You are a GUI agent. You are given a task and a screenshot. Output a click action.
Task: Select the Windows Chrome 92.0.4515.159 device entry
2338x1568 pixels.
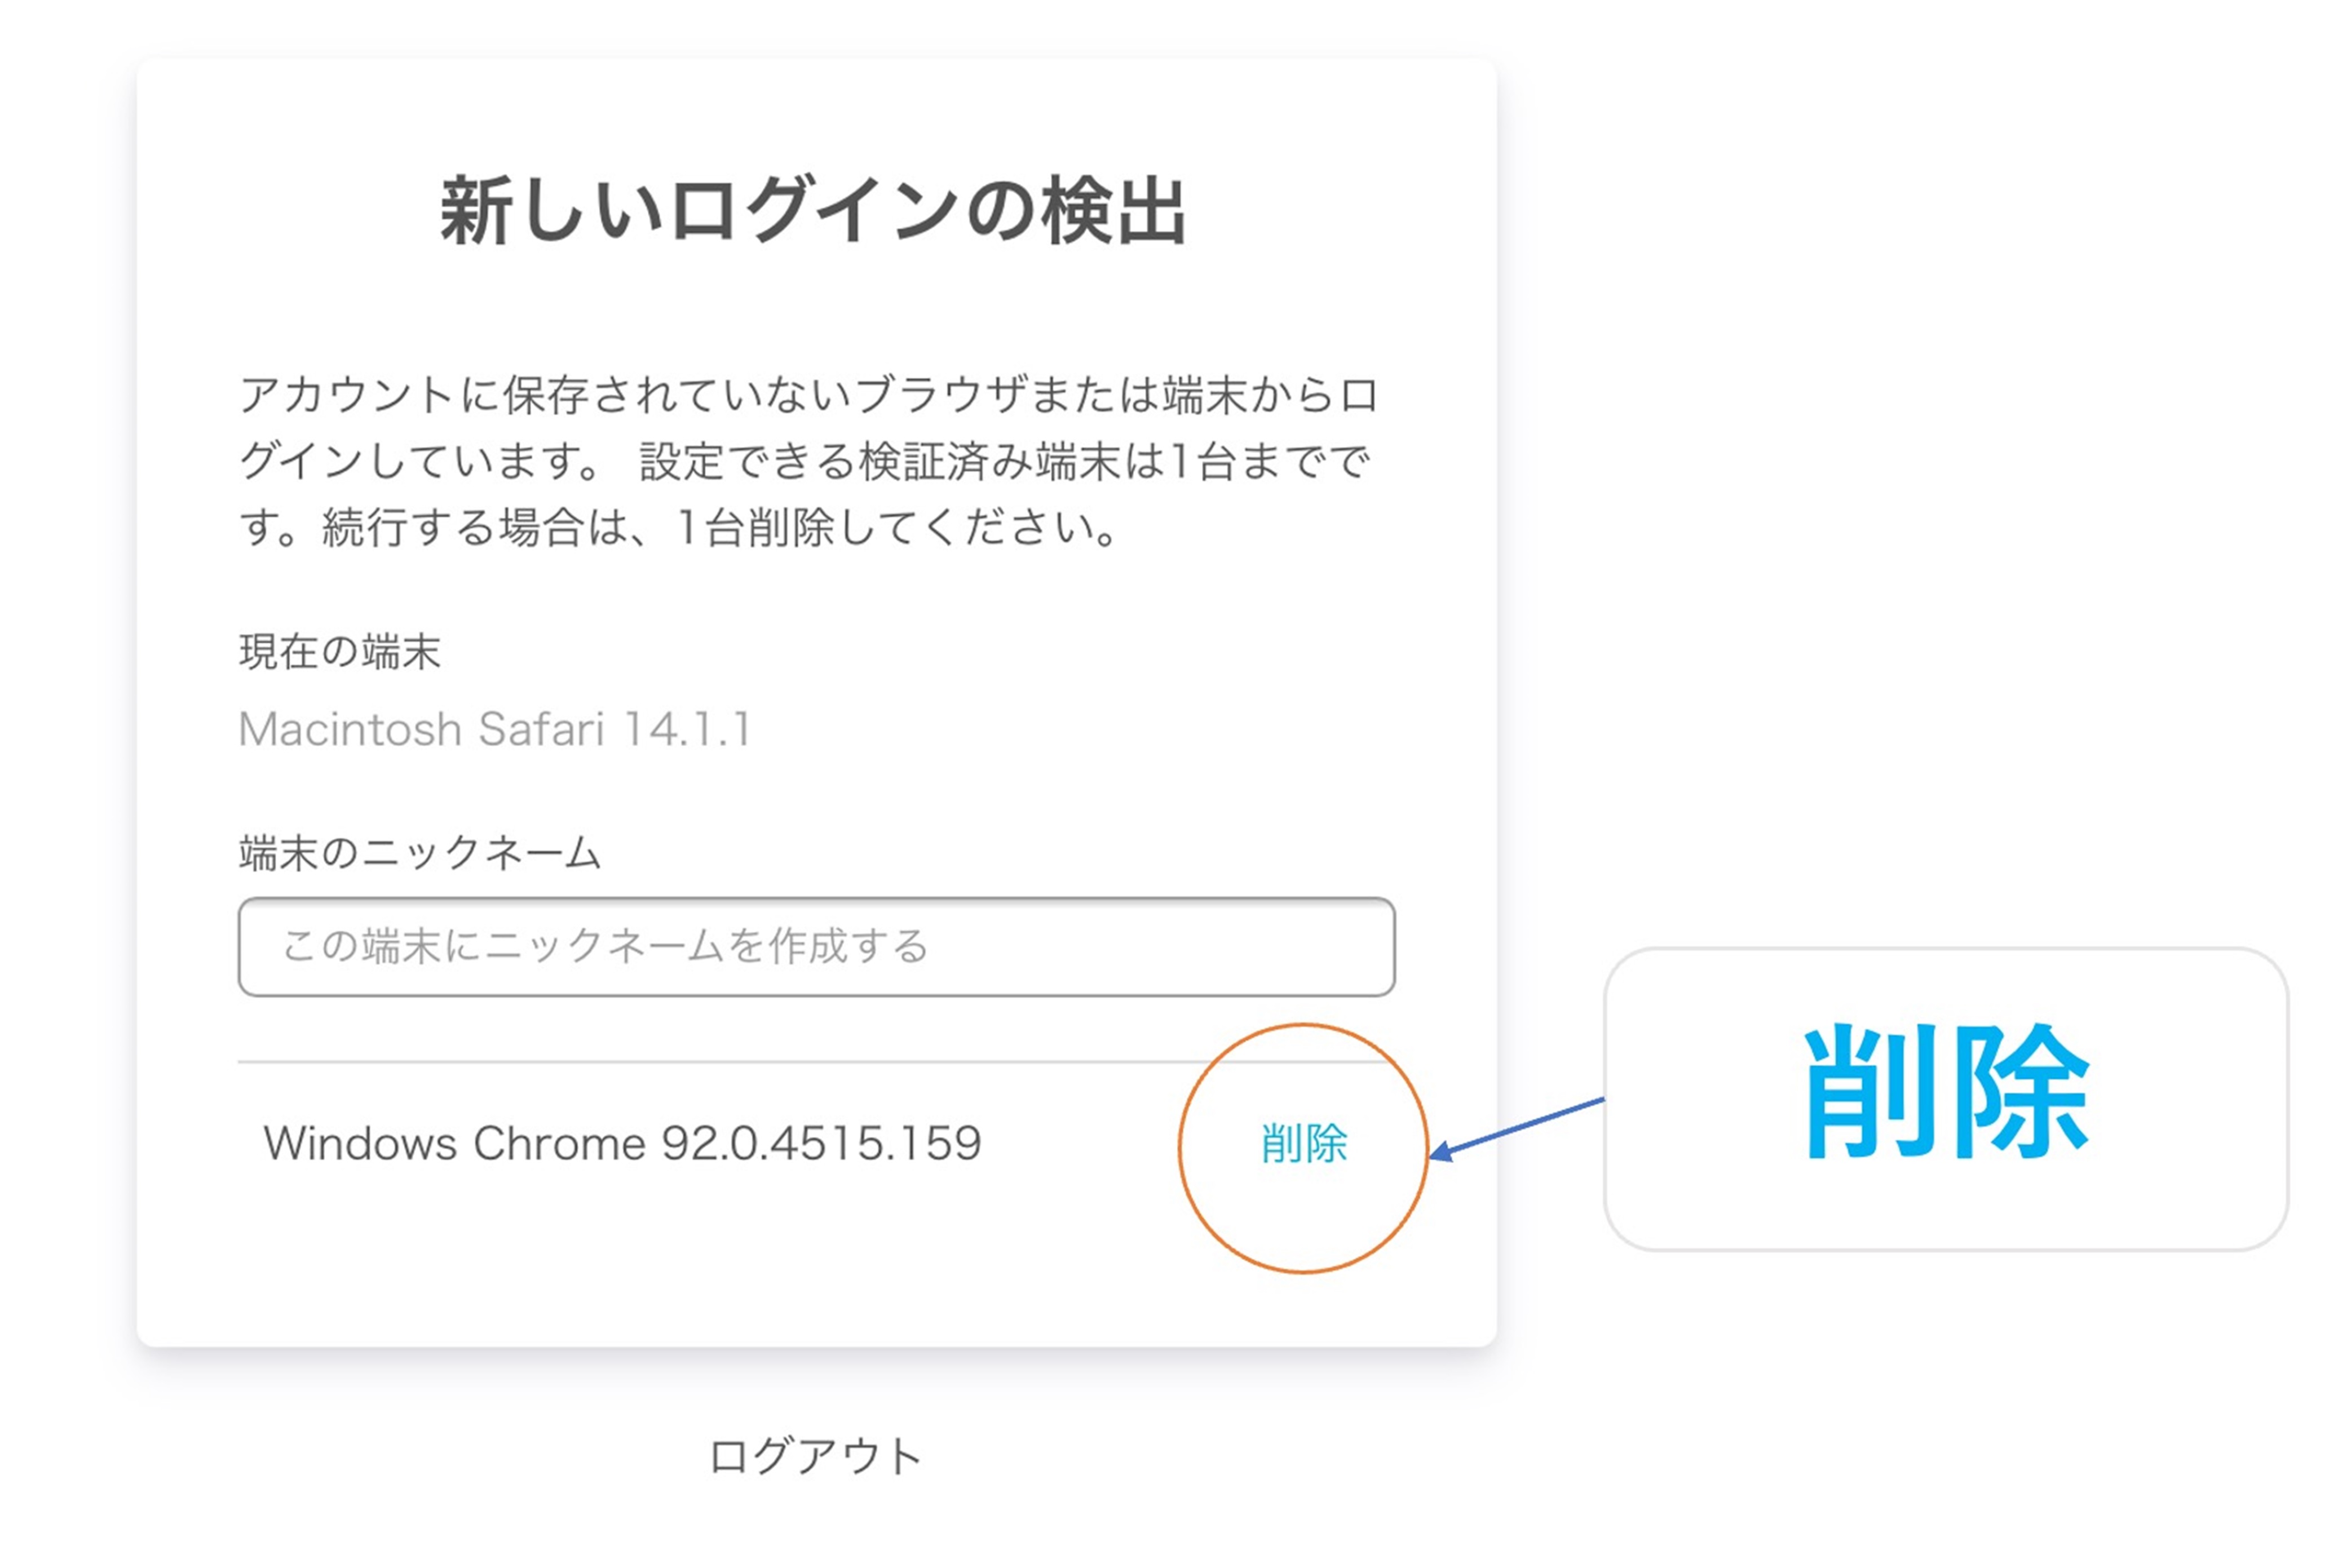[x=623, y=1144]
